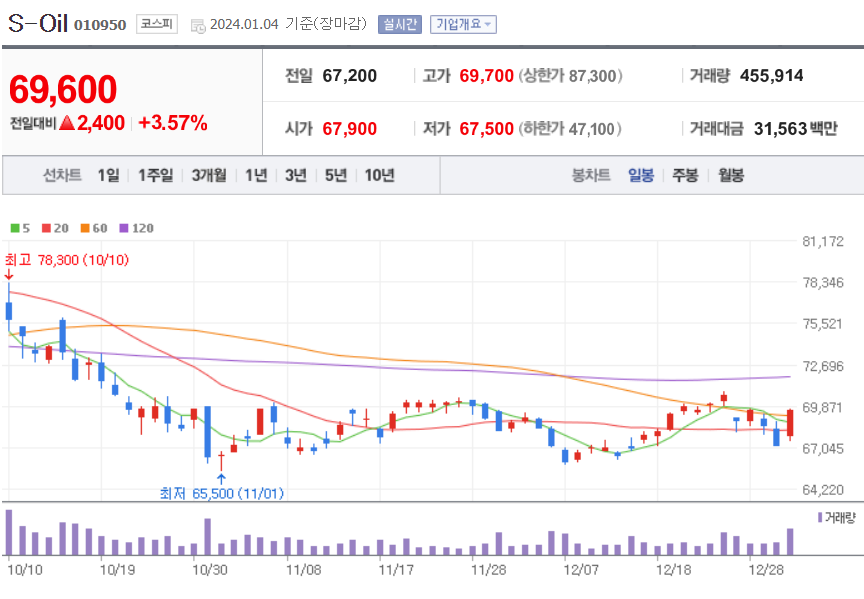
Task: Click the 하한가 47,100 lower limit text
Action: tap(570, 129)
